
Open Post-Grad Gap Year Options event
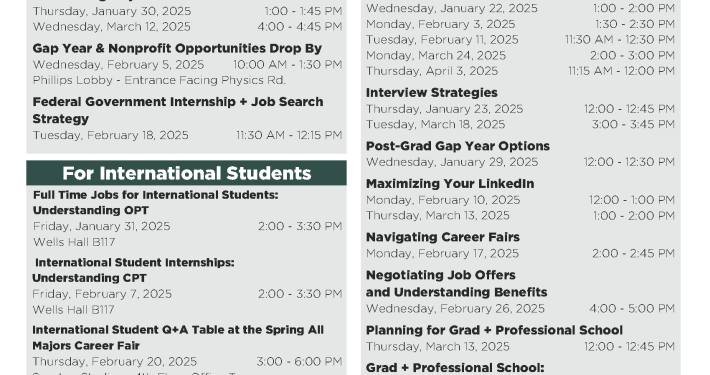(457, 146)
